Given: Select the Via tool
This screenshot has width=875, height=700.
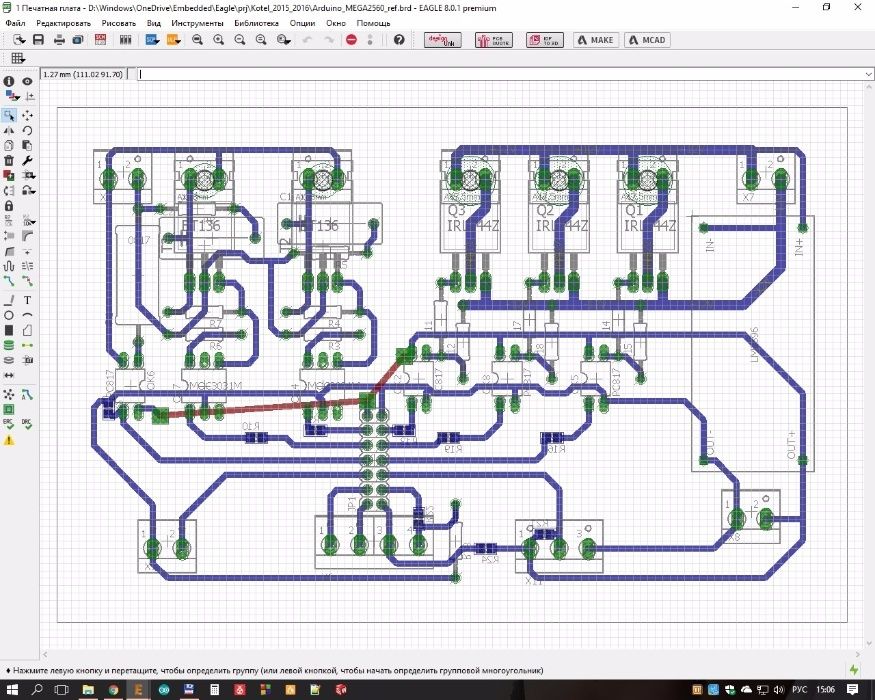Looking at the screenshot, I should tap(9, 346).
